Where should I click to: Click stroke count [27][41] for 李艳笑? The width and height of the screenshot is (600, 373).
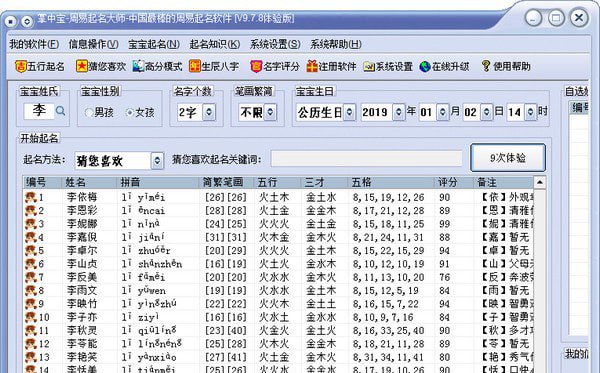coord(226,357)
